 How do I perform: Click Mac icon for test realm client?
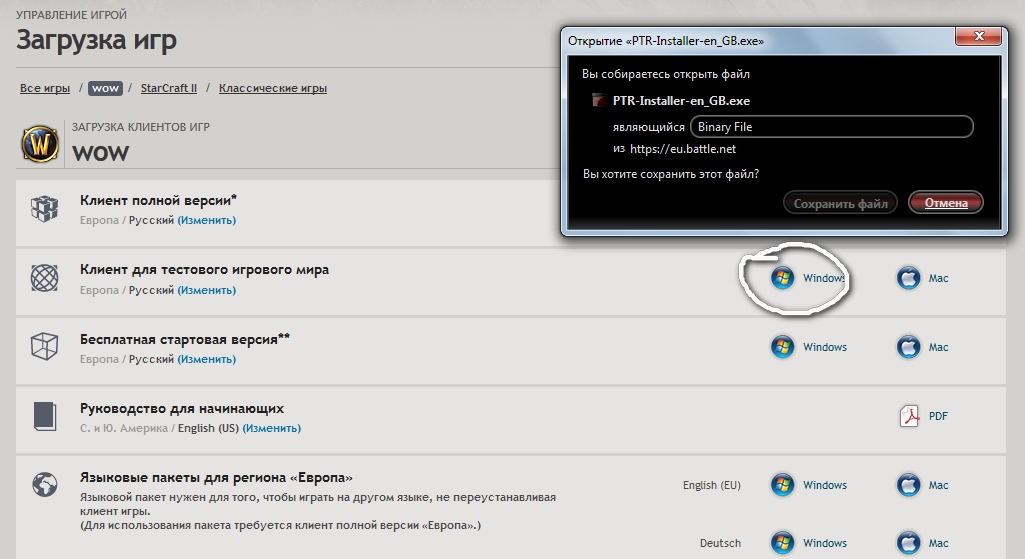908,278
